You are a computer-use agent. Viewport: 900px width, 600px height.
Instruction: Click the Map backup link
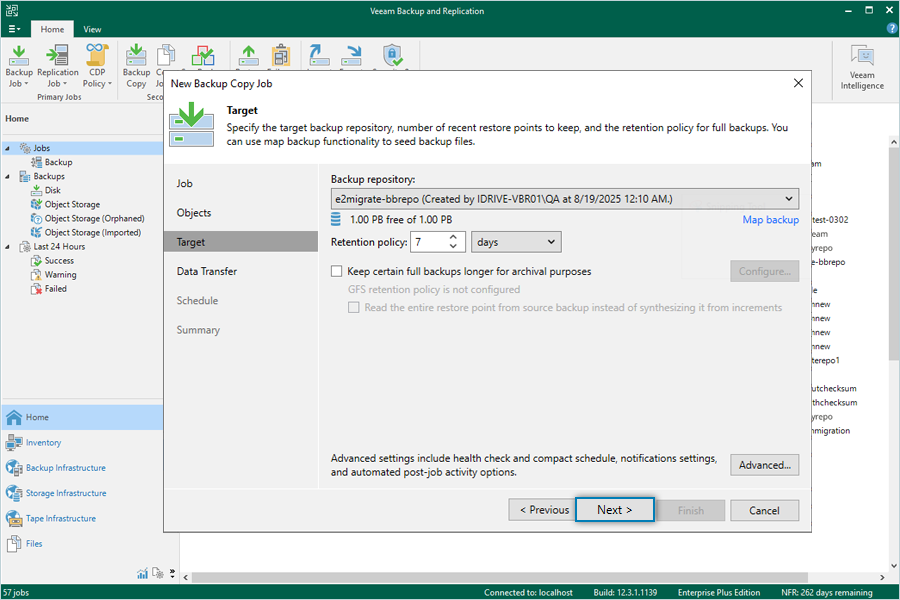(770, 220)
